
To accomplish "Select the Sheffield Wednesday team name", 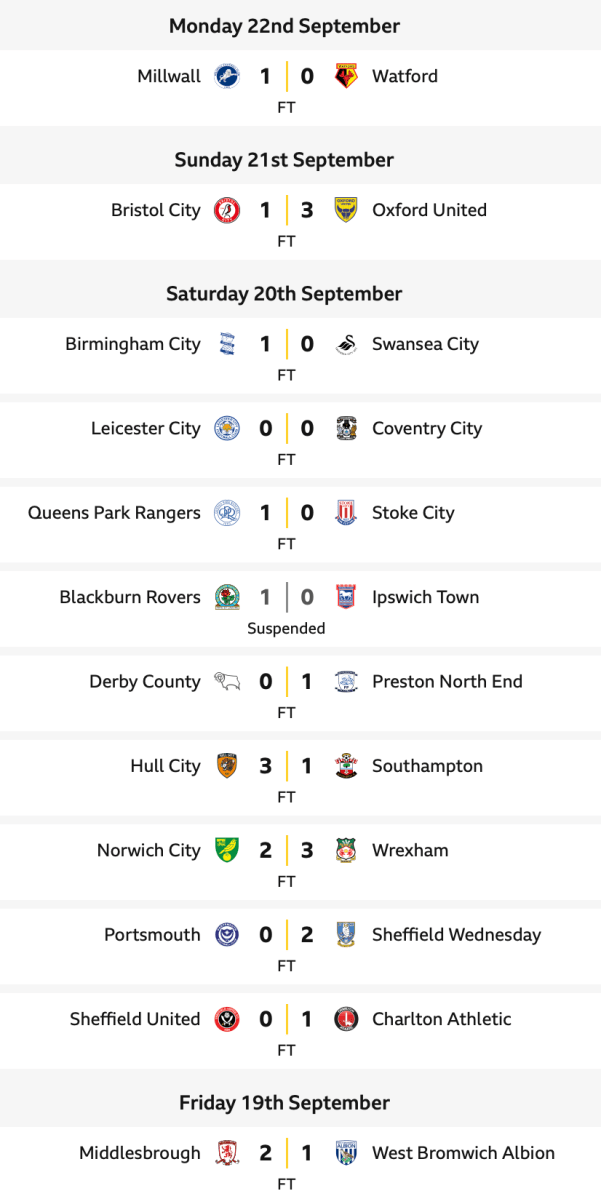I will [x=456, y=935].
